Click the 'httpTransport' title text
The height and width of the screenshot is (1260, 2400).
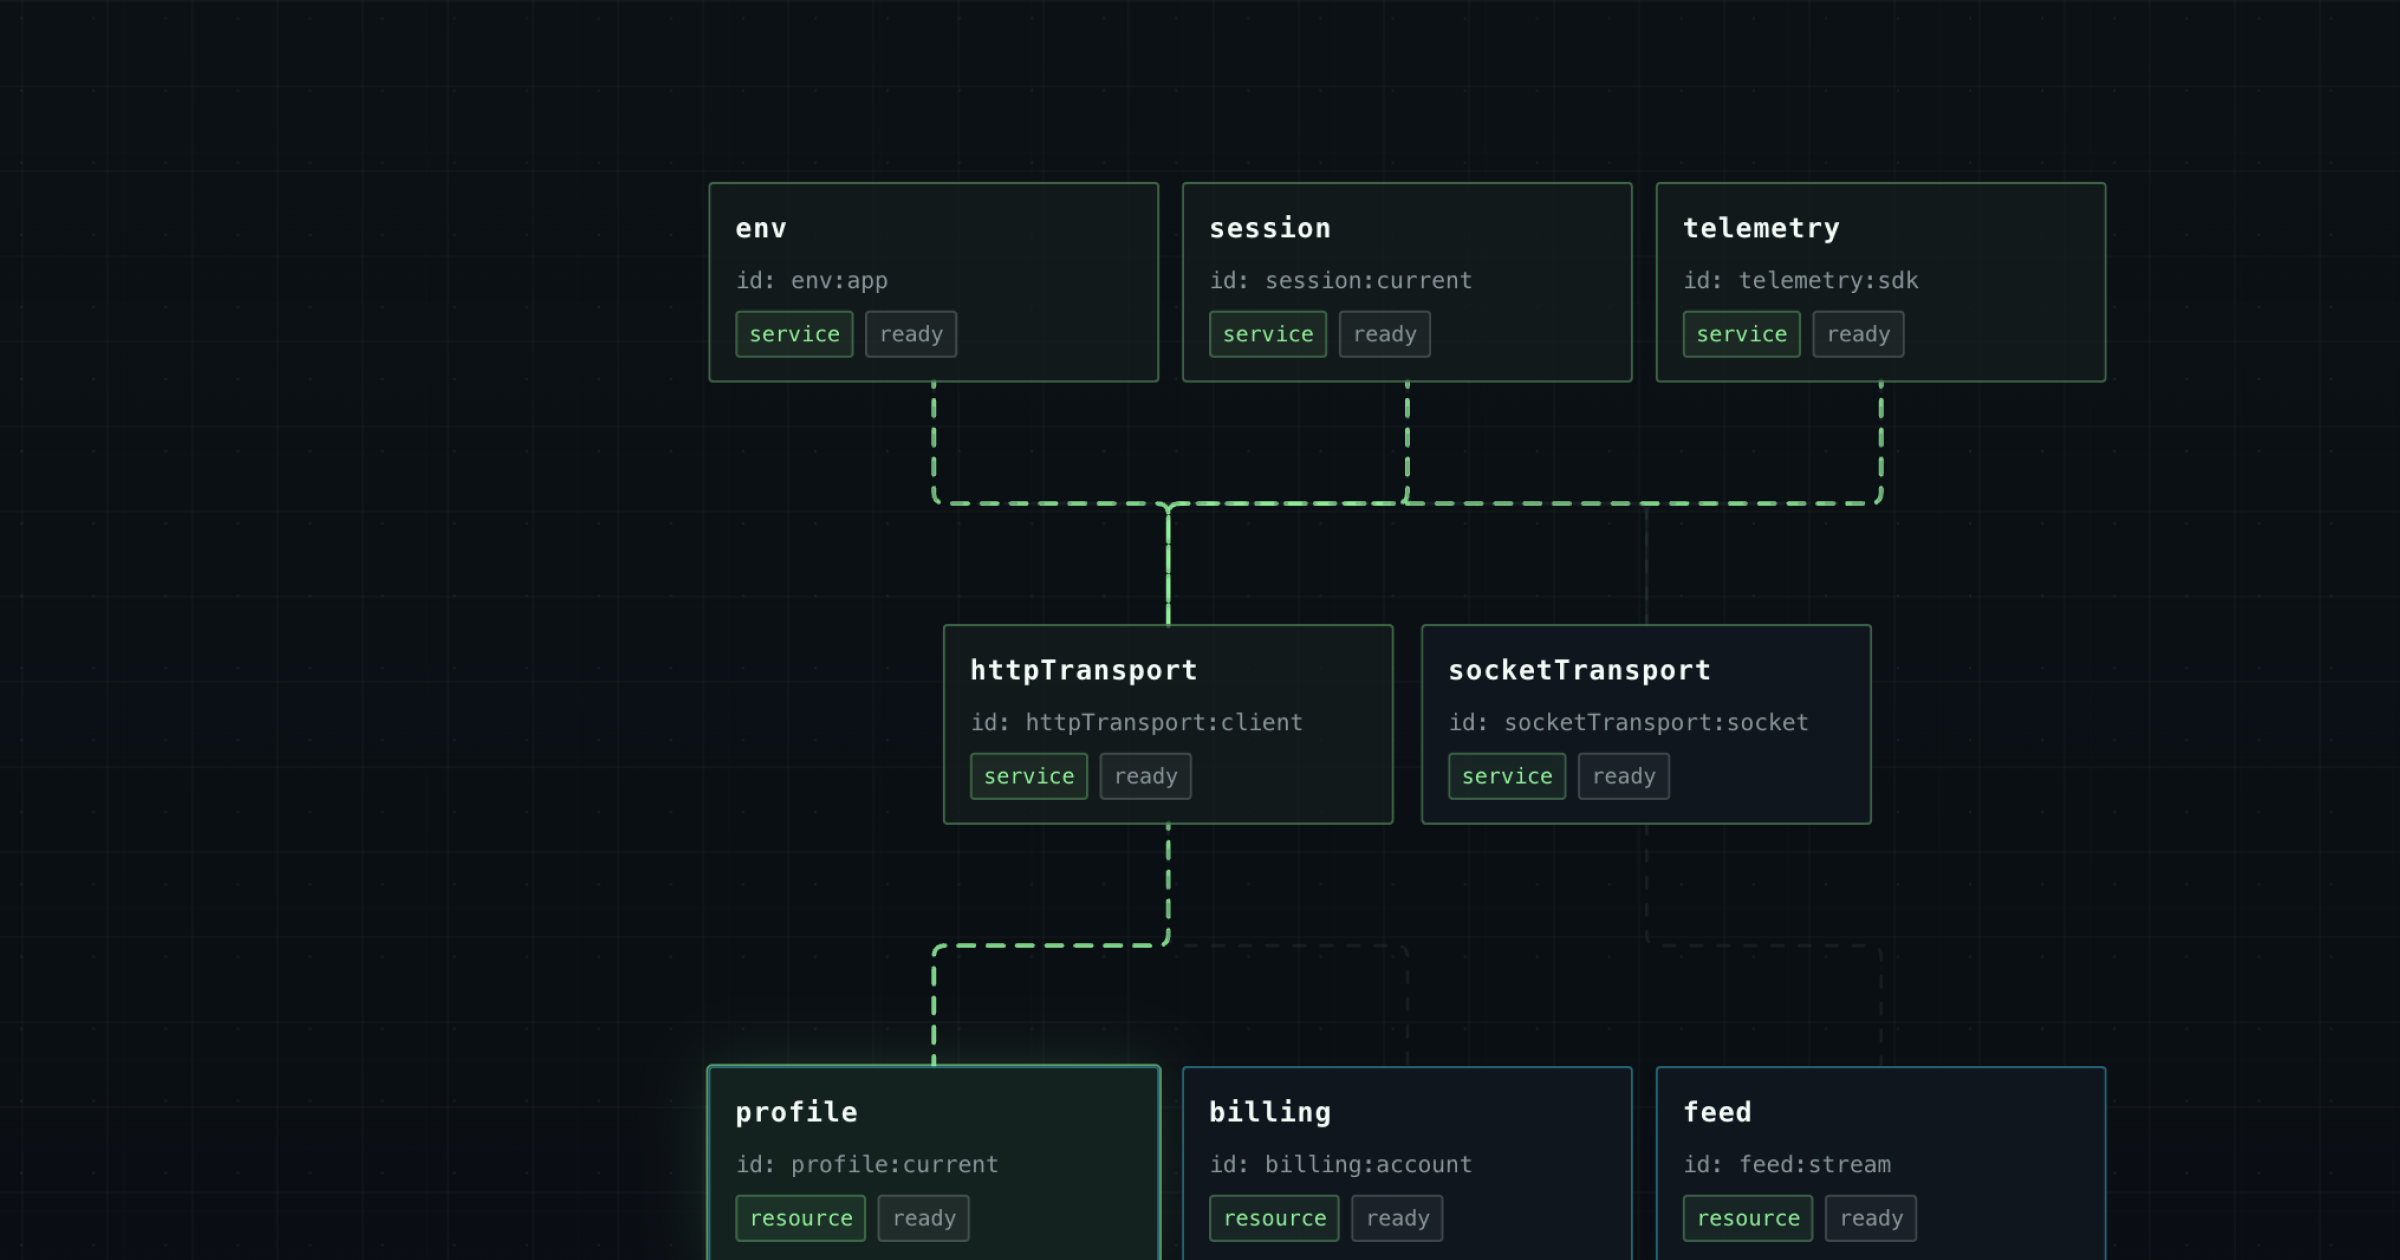tap(1084, 671)
